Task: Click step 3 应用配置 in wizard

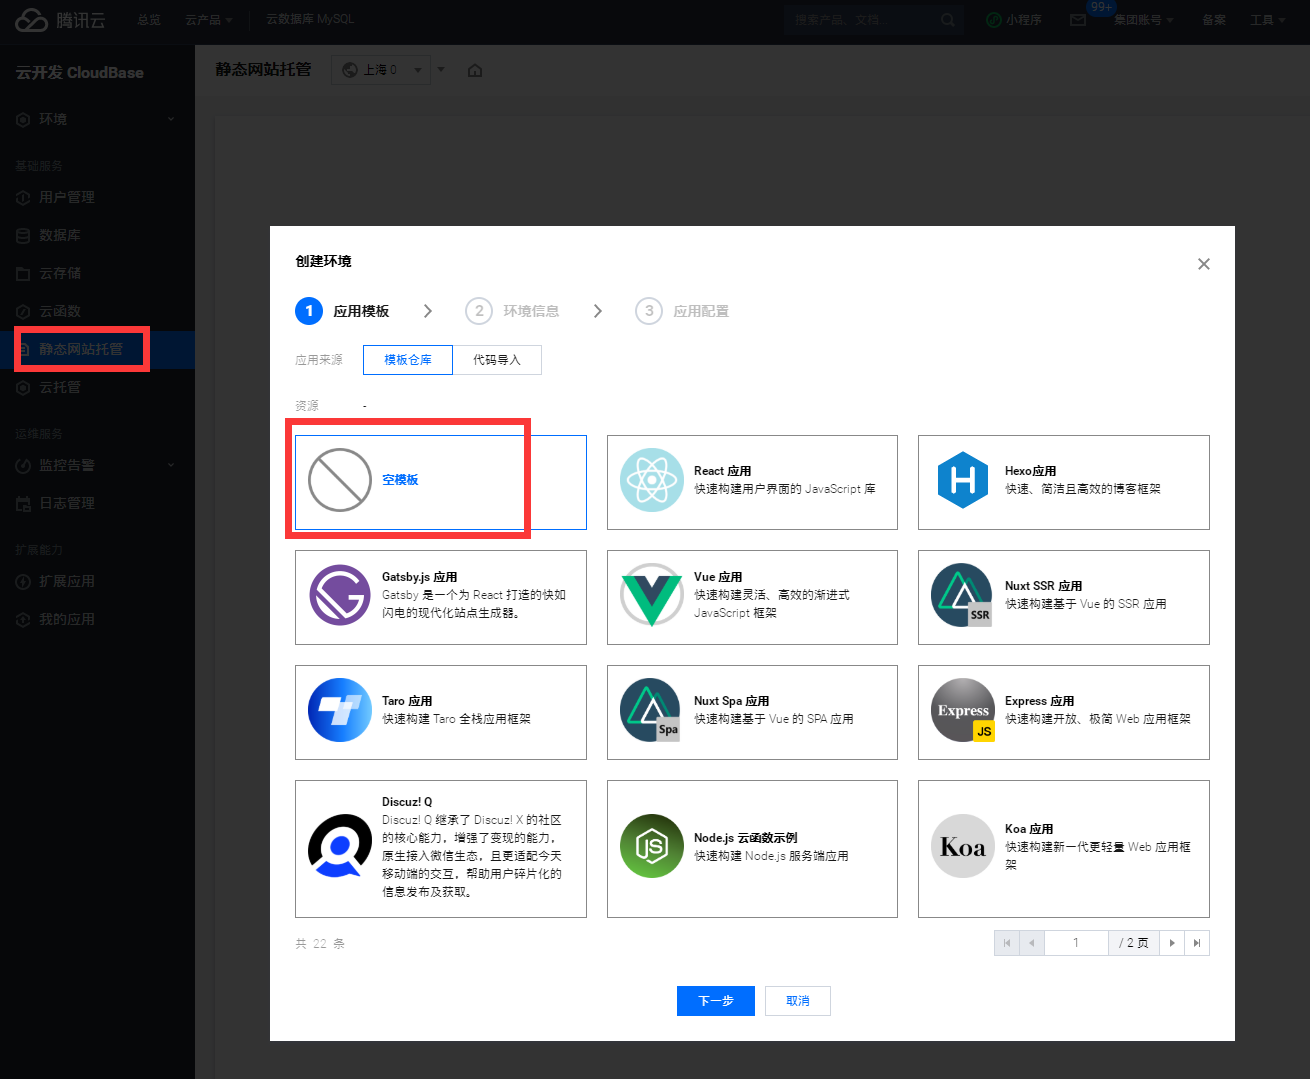Action: (x=682, y=311)
